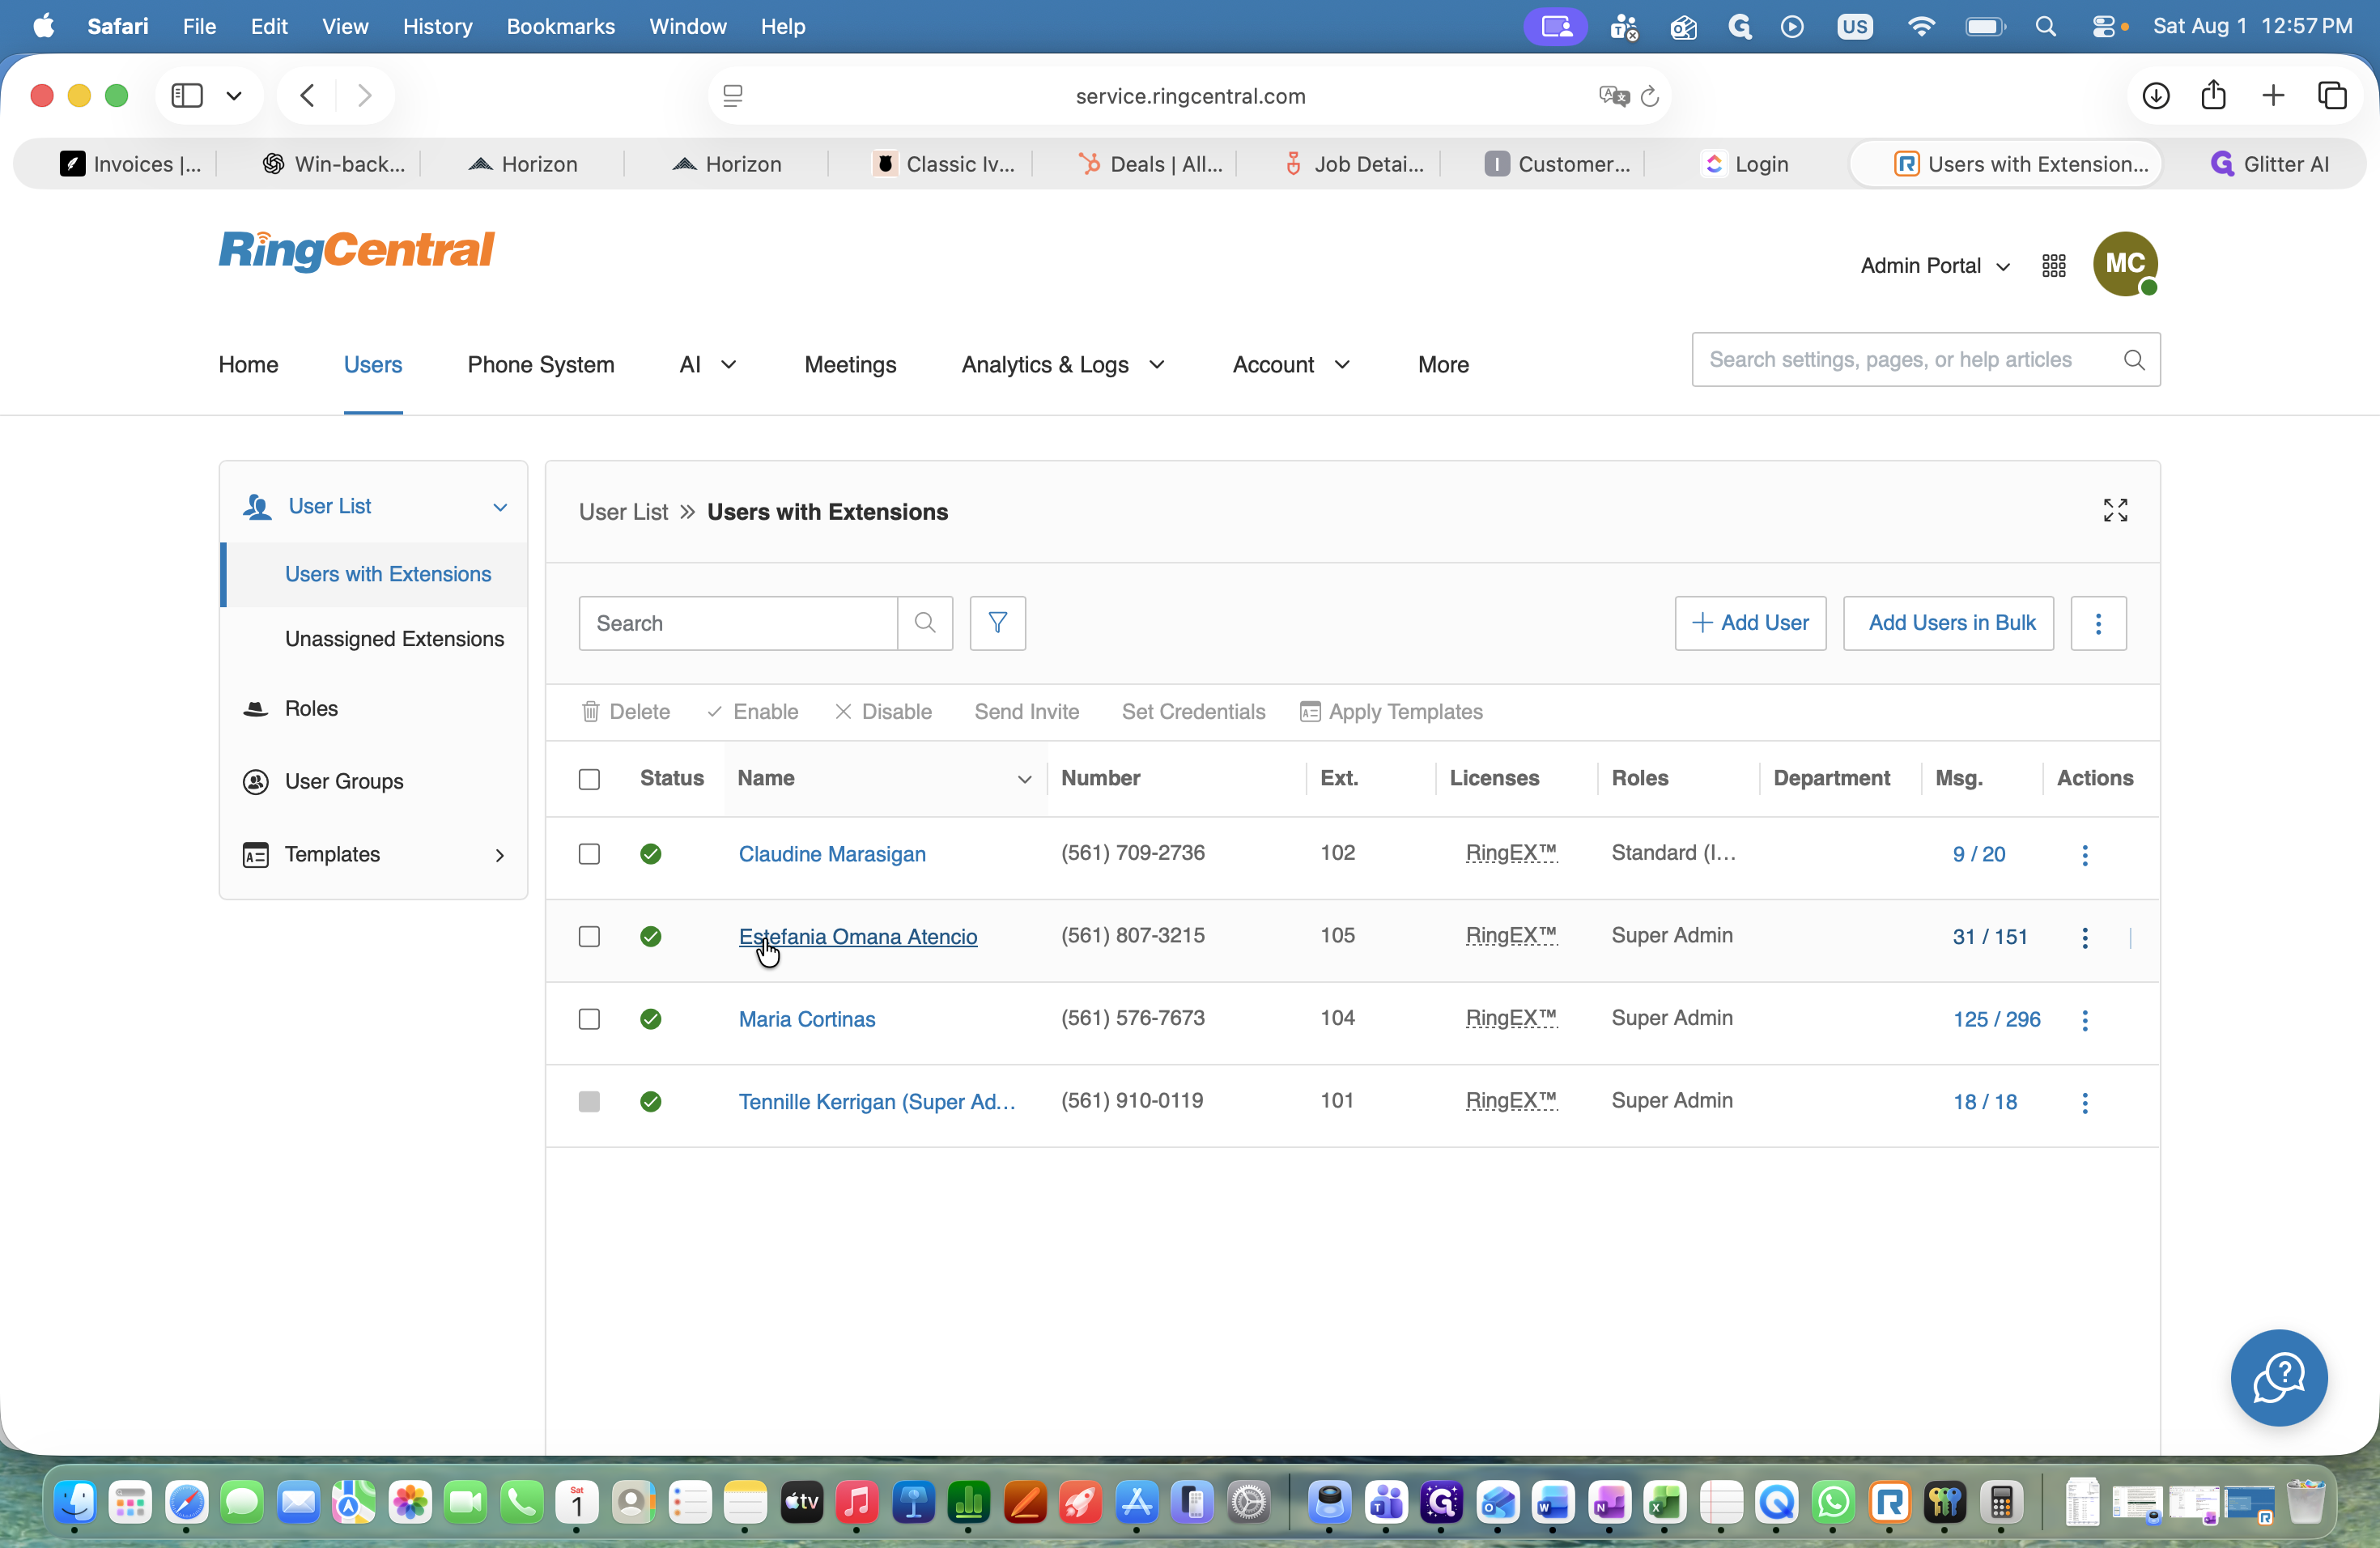The image size is (2380, 1548).
Task: Click the Add User button
Action: 1750,623
